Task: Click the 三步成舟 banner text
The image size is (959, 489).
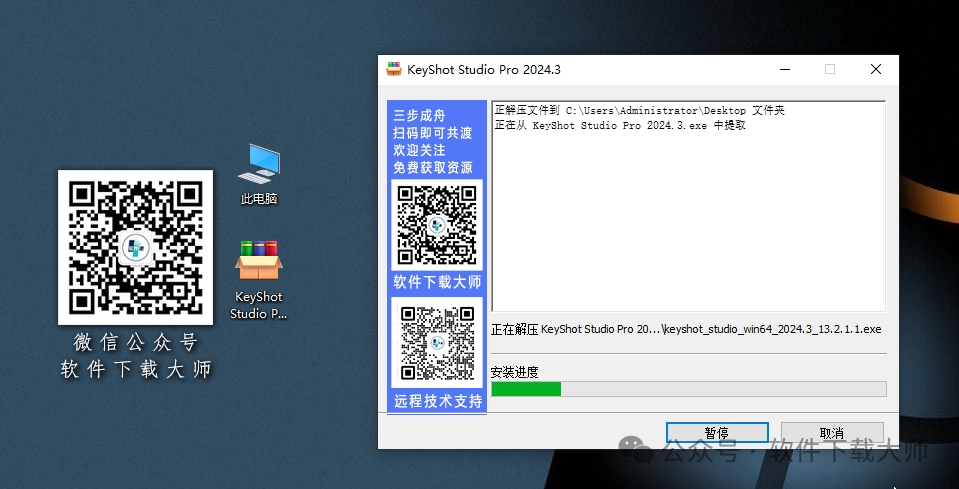Action: pyautogui.click(x=419, y=116)
